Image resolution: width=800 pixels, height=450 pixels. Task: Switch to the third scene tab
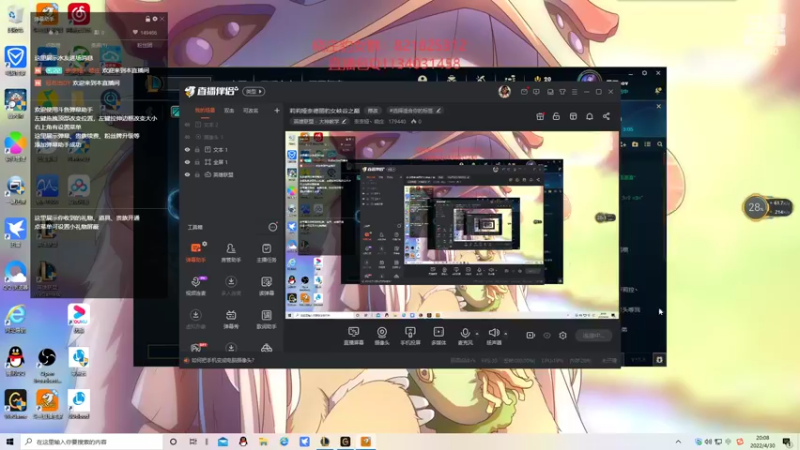[x=251, y=110]
